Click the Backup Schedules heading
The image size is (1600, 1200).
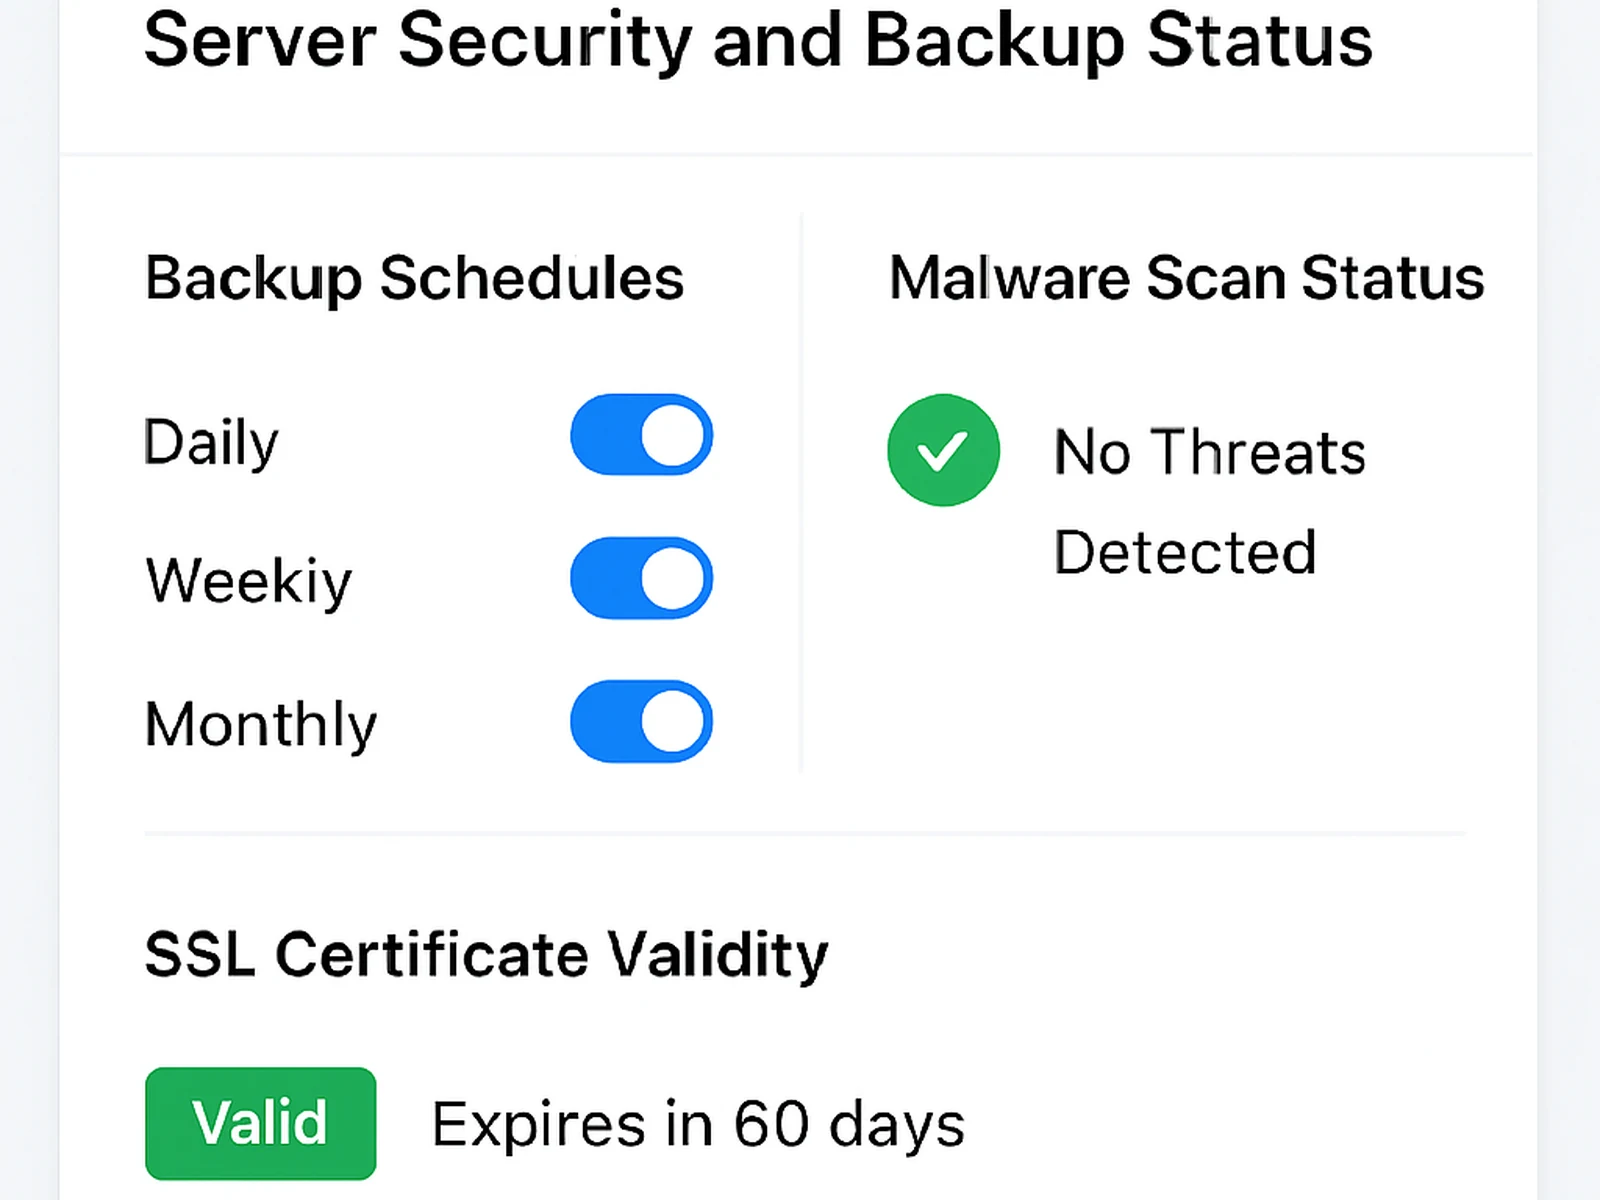click(414, 278)
